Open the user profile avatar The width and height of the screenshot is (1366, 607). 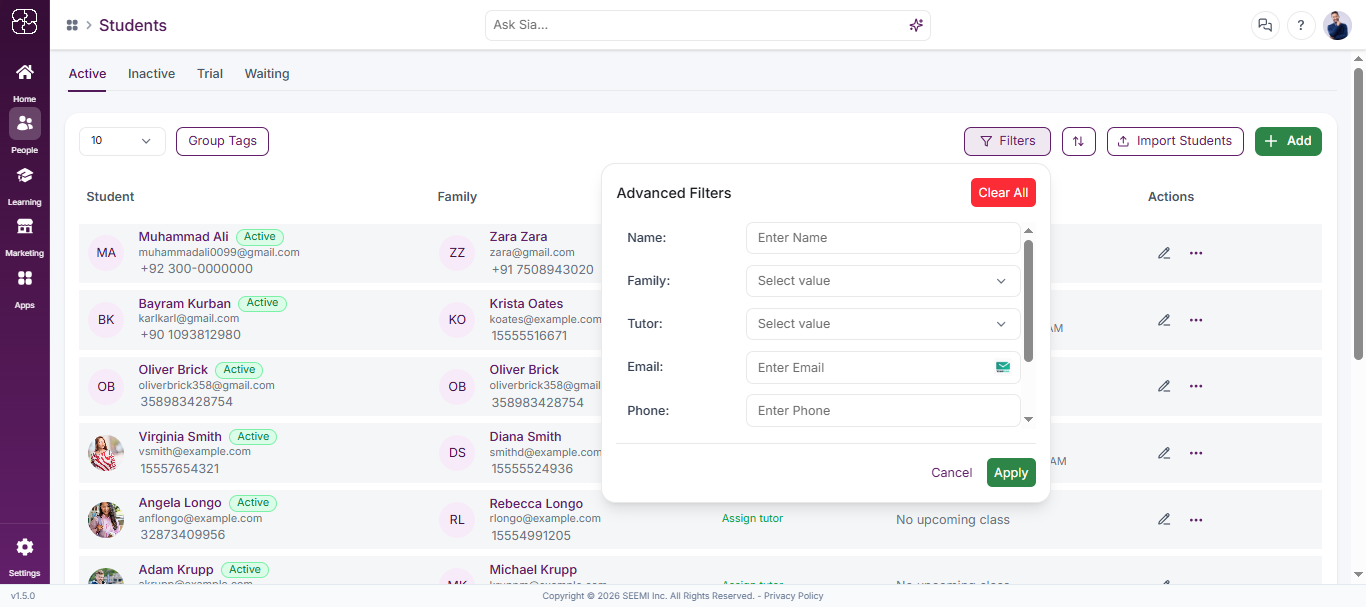tap(1337, 26)
